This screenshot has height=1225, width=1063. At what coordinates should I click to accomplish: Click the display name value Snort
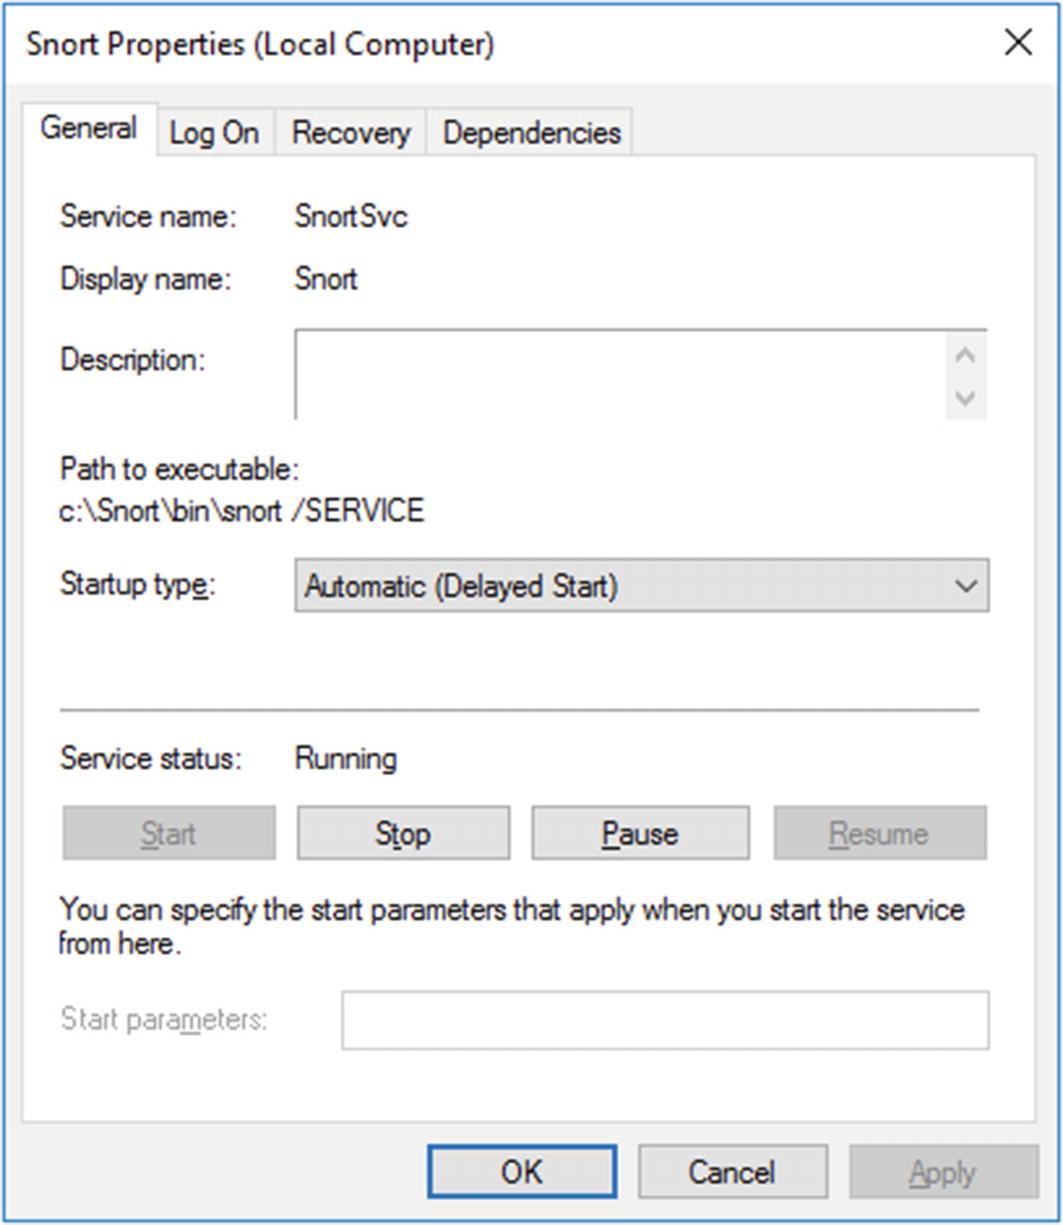coord(326,278)
